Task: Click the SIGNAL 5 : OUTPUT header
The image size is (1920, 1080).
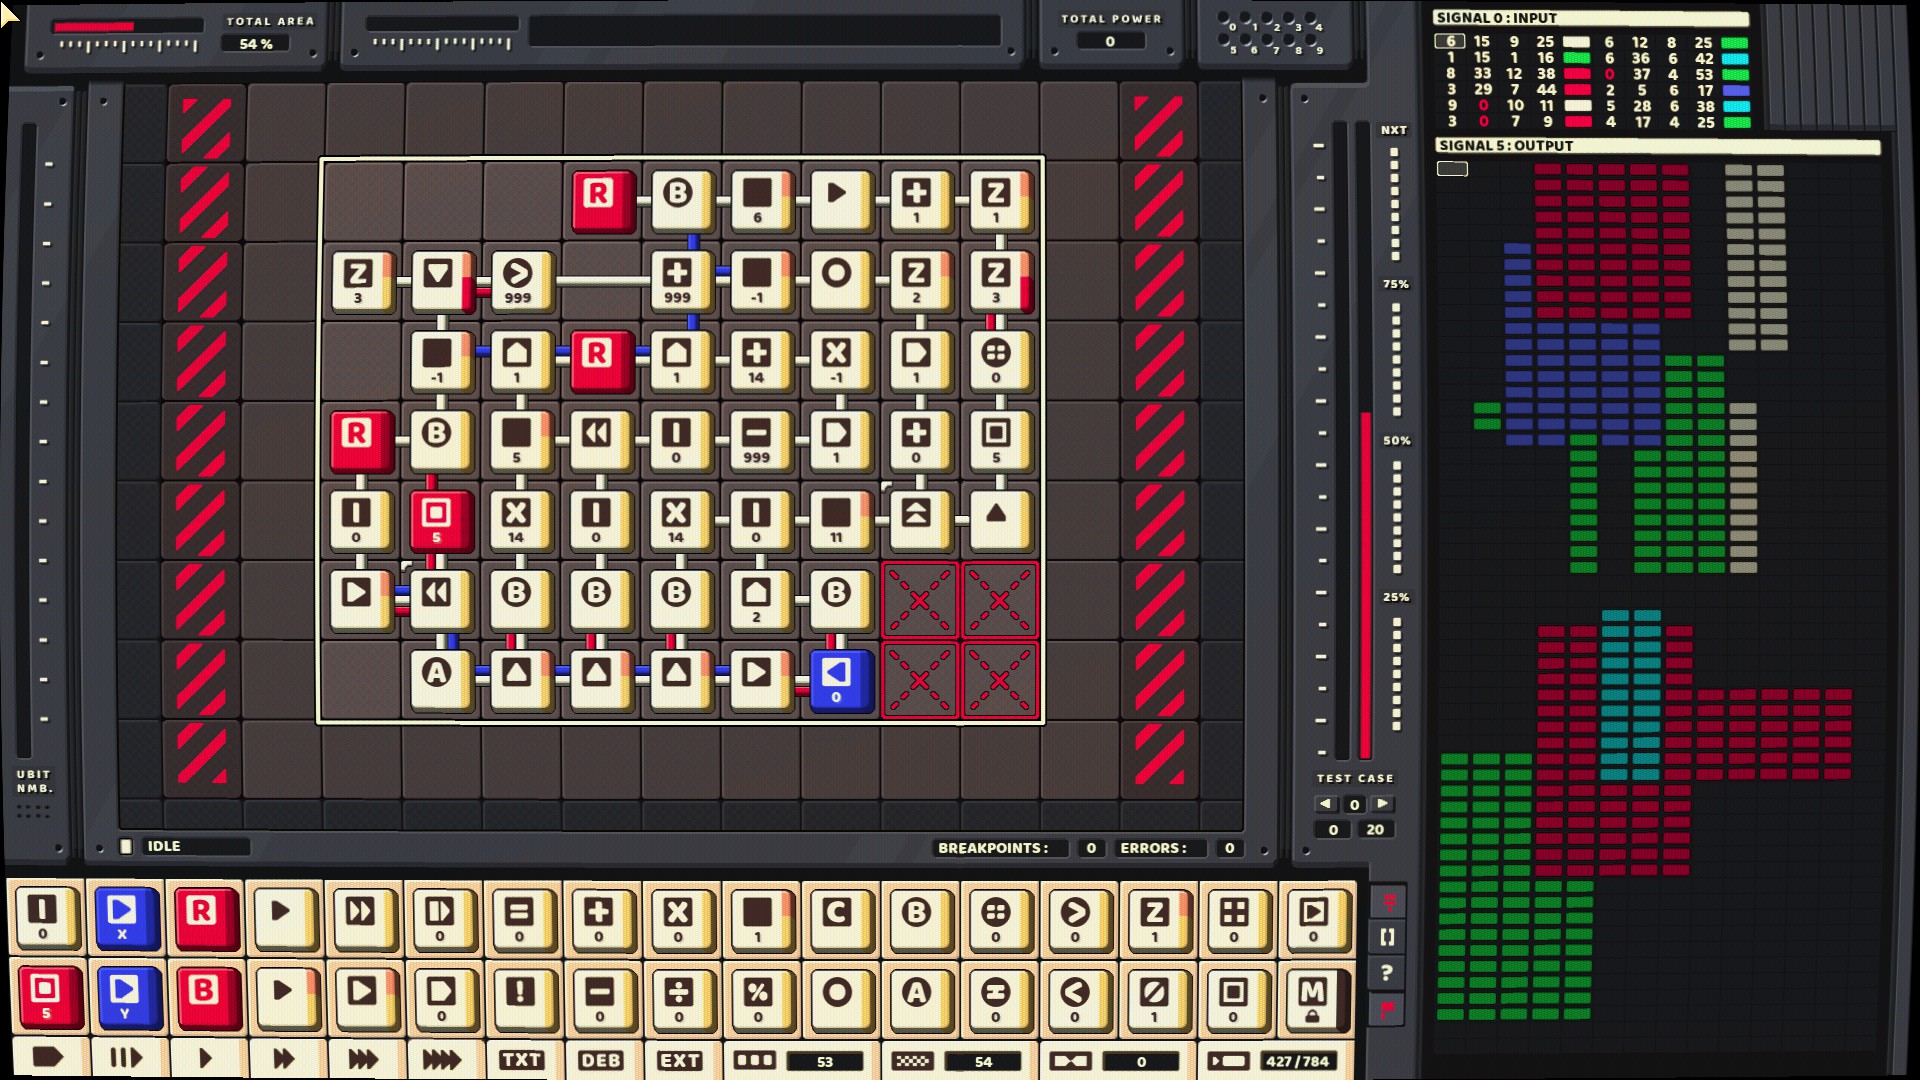Action: coord(1658,146)
